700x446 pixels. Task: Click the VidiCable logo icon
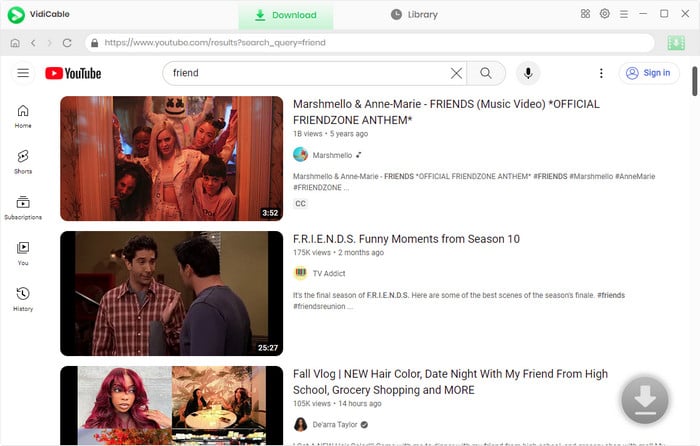16,15
